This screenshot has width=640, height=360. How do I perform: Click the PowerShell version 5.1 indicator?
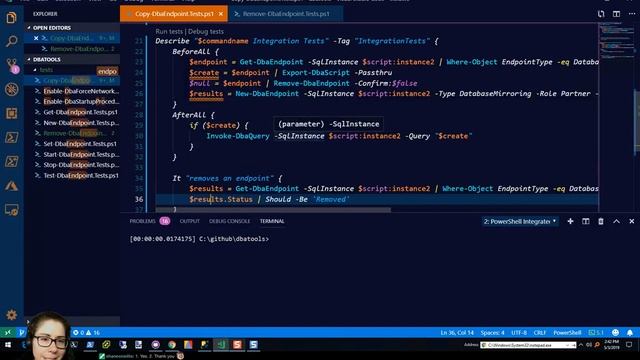[596, 333]
